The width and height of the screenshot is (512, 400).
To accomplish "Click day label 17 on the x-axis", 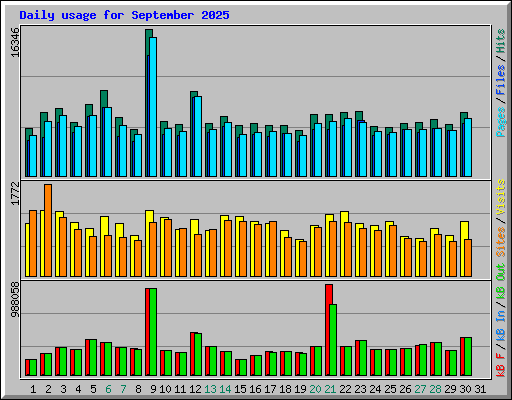I will (270, 389).
